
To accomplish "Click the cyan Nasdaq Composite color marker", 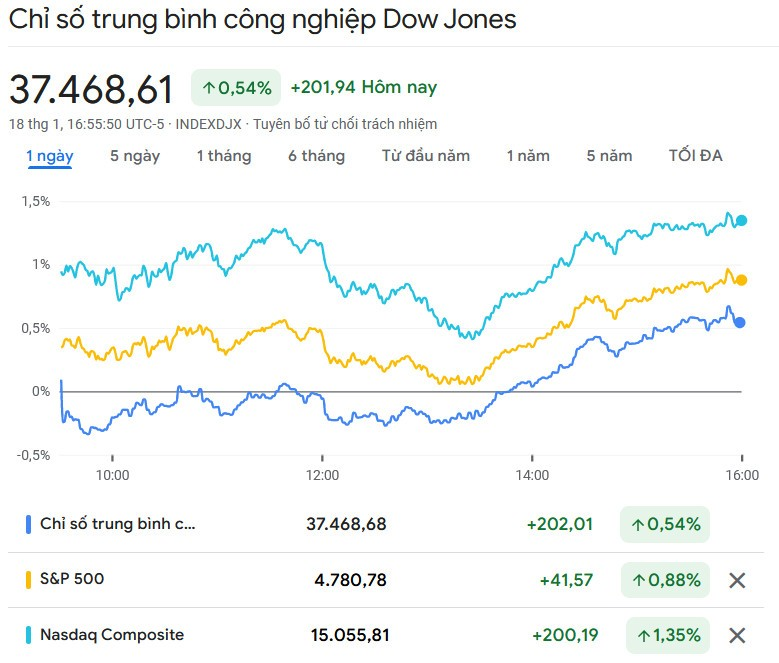I will coord(27,635).
